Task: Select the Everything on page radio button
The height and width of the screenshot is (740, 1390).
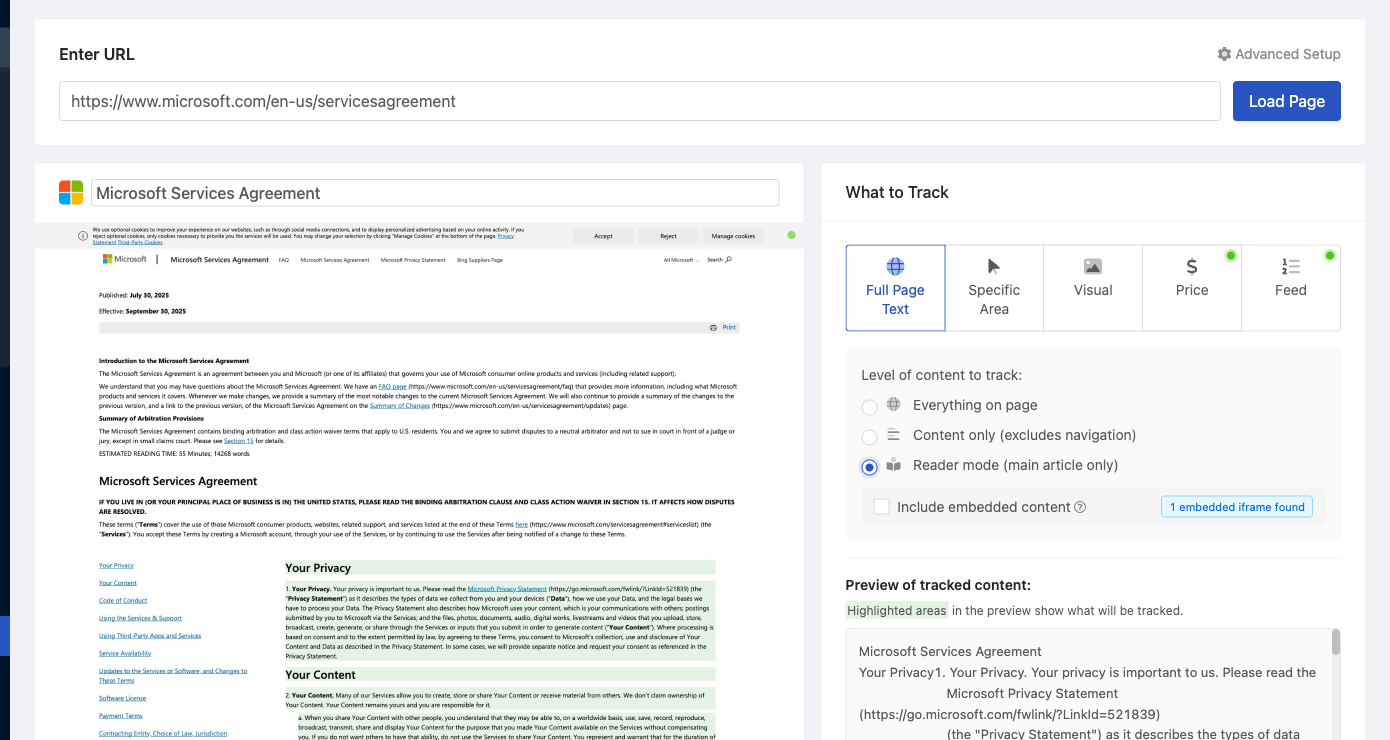Action: 869,406
